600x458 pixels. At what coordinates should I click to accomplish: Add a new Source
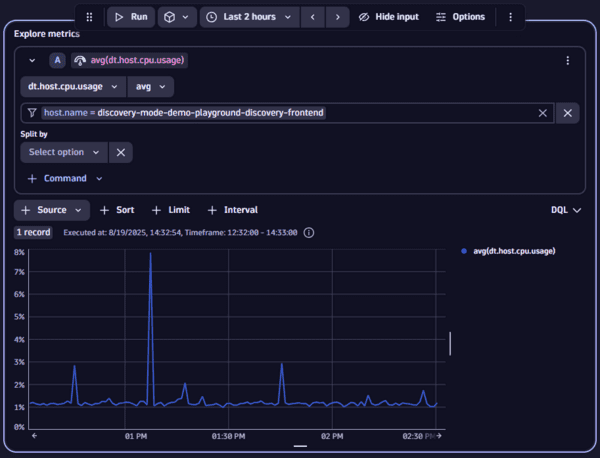52,210
